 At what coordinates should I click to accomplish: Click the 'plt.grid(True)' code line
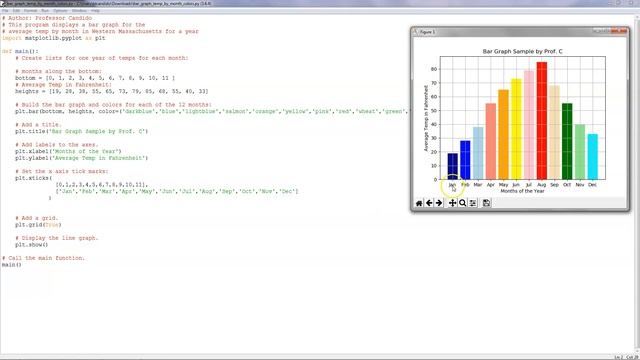click(x=38, y=225)
